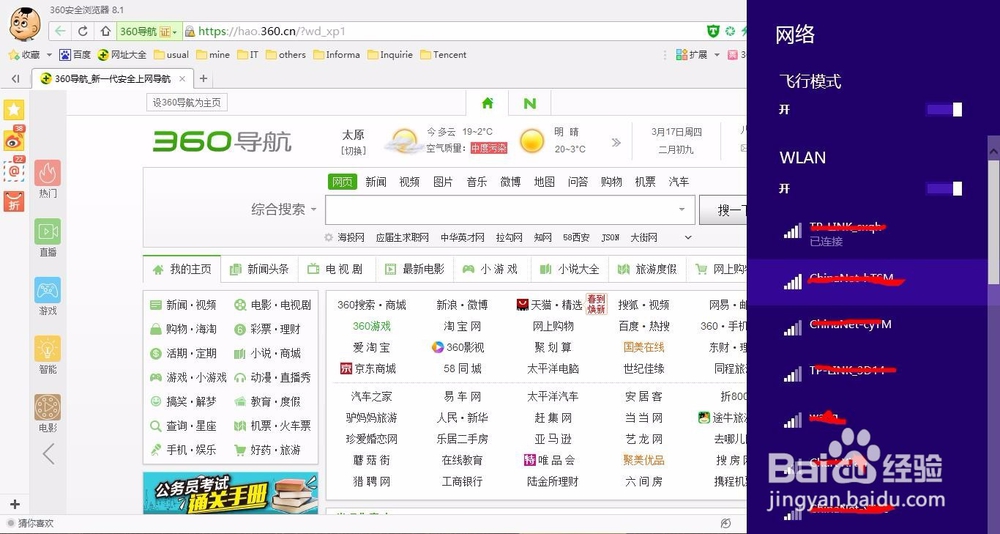1000x534 pixels.
Task: Open the 扩展 extensions icon
Action: (x=682, y=55)
